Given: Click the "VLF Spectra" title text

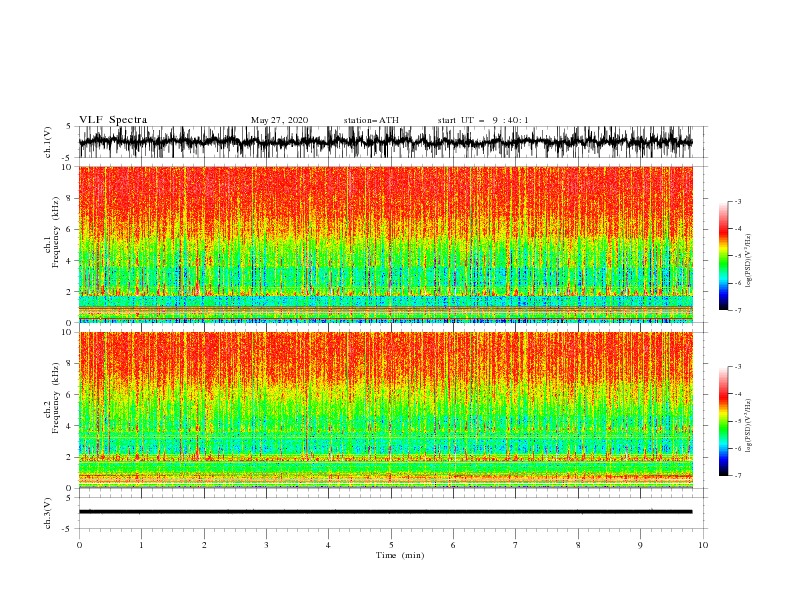Looking at the screenshot, I should pos(113,120).
